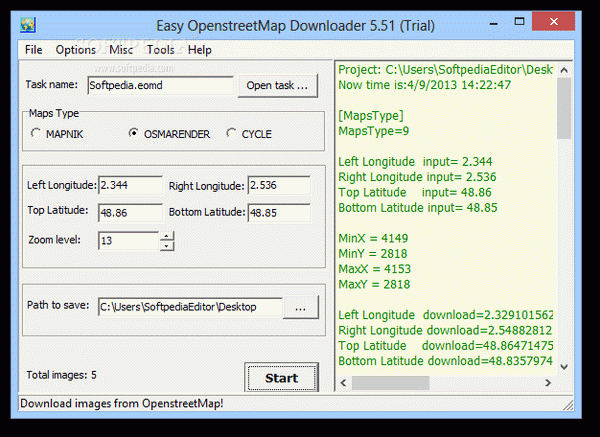
Task: Browse for save path with ellipsis button
Action: point(301,307)
